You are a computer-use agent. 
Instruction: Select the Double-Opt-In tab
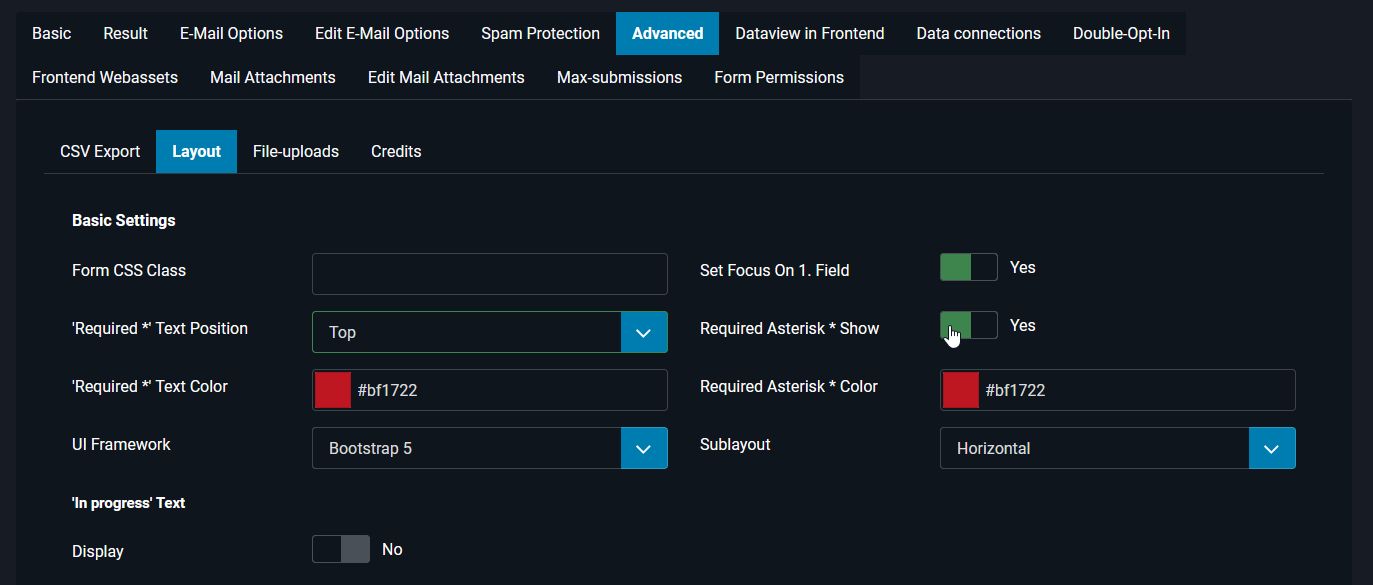coord(1121,33)
